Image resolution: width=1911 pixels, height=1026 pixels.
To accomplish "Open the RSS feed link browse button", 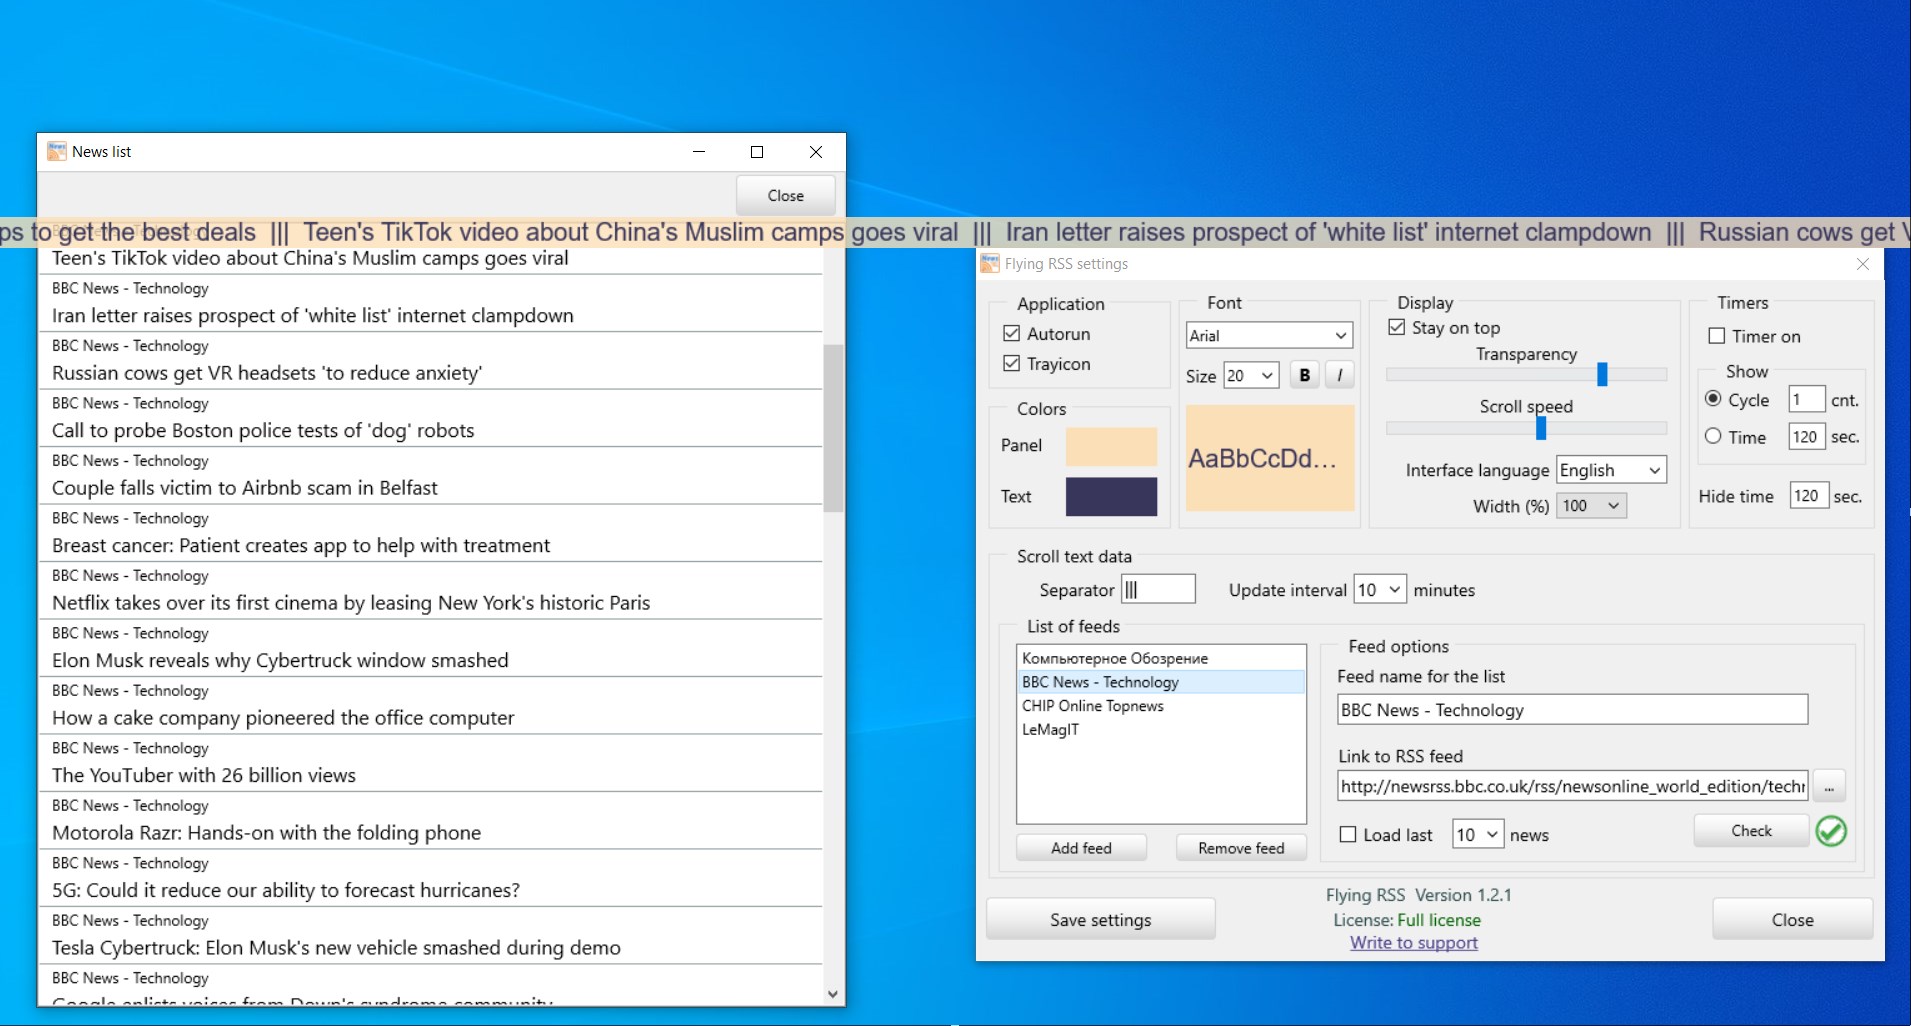I will (x=1829, y=785).
